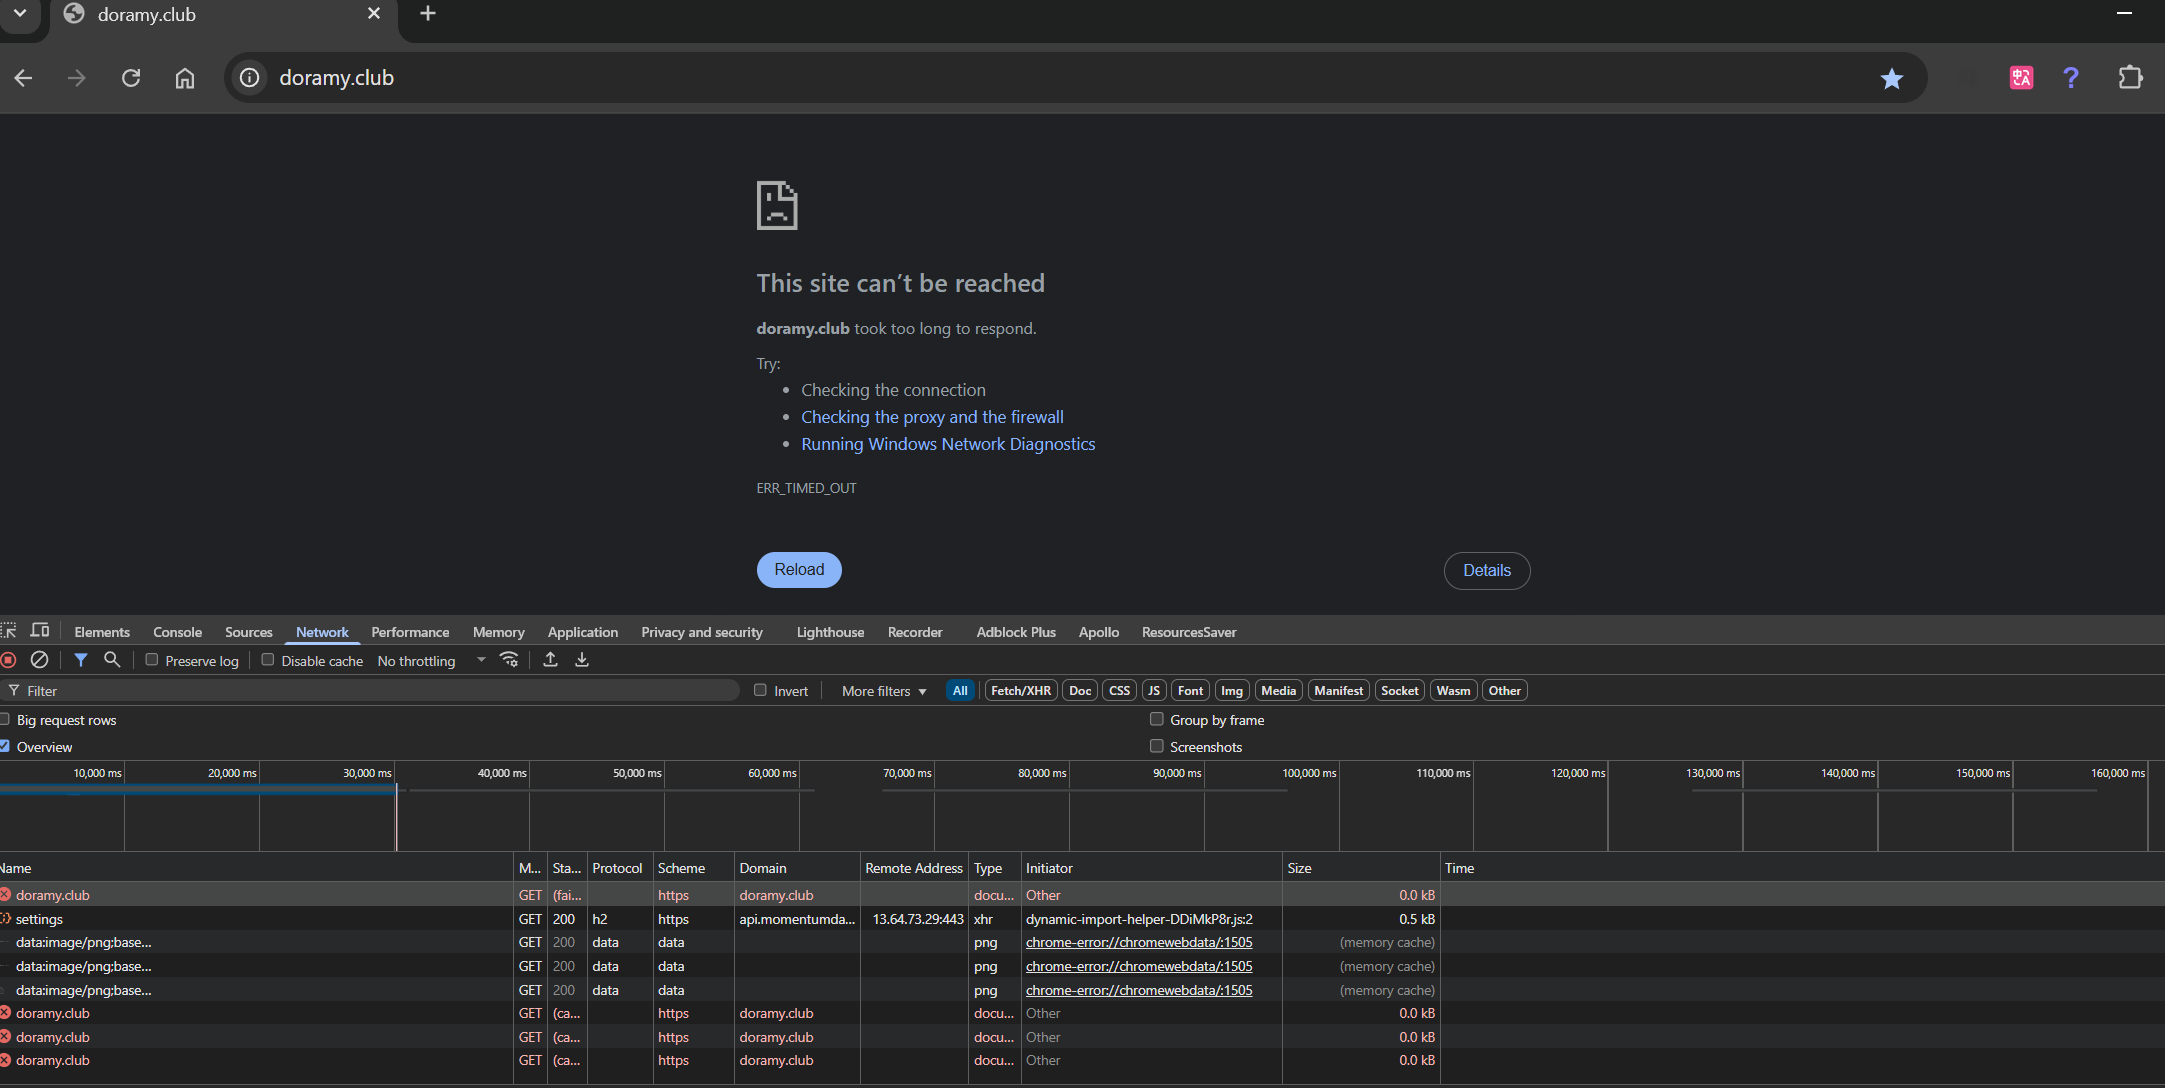Open the No throttling dropdown

(x=431, y=661)
